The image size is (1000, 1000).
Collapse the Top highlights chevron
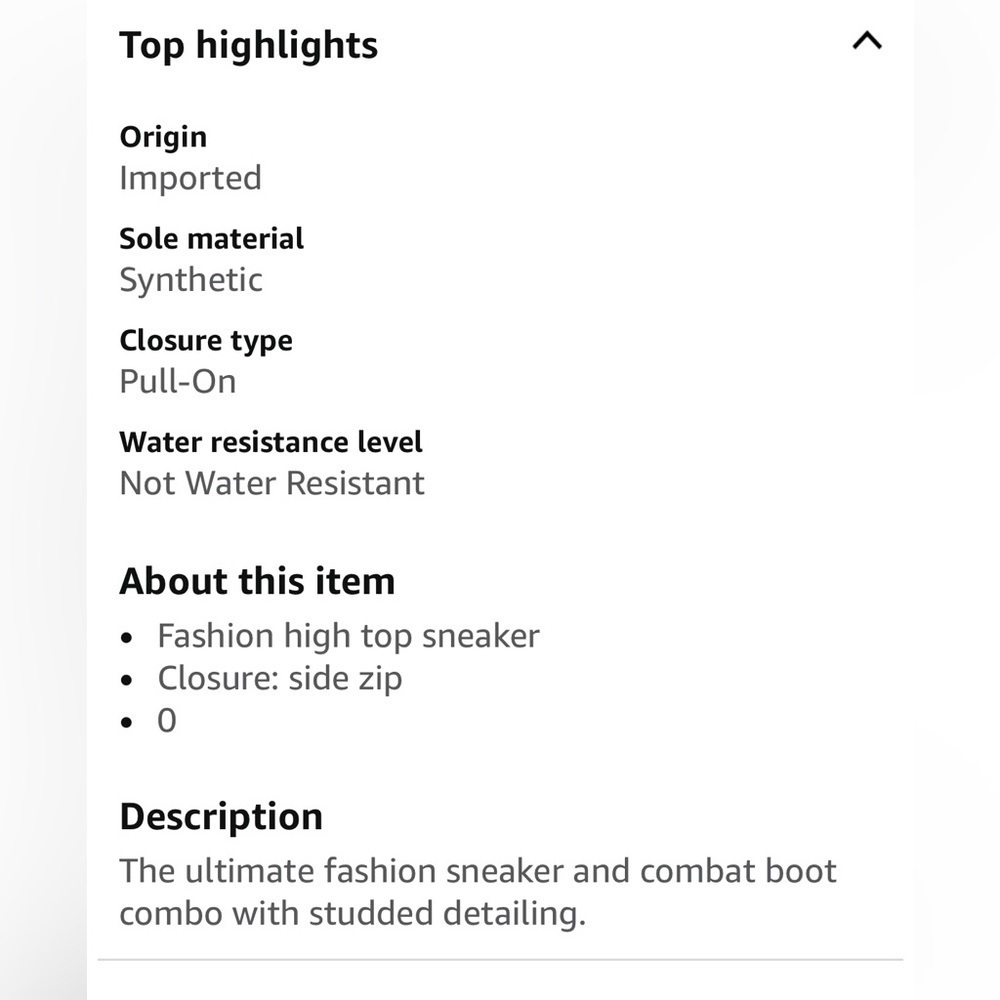[867, 41]
